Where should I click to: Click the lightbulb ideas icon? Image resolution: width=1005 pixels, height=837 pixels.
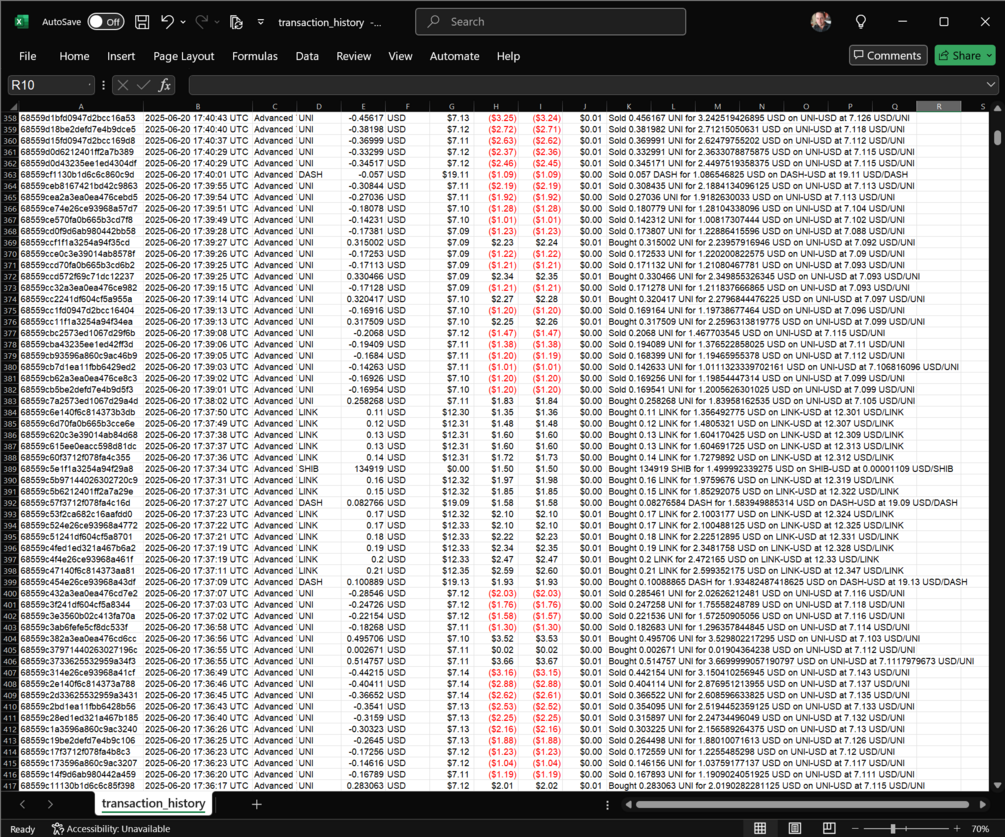(x=861, y=22)
